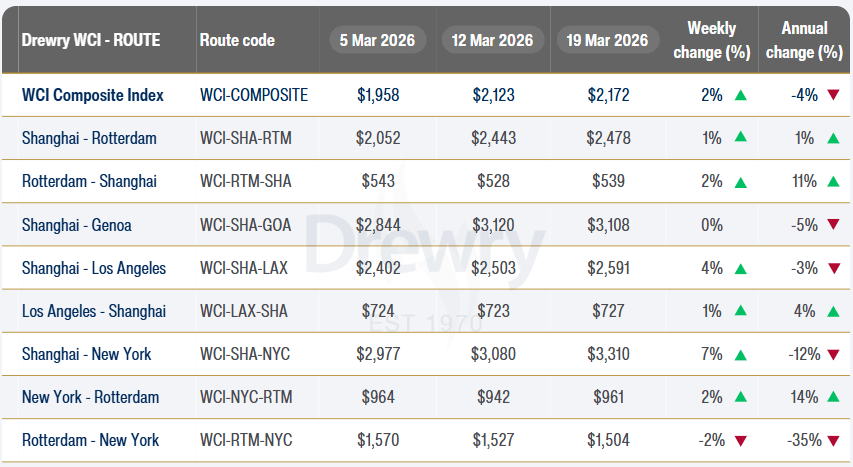
Task: Select the 12 Mar 2026 date pill
Action: (x=494, y=40)
